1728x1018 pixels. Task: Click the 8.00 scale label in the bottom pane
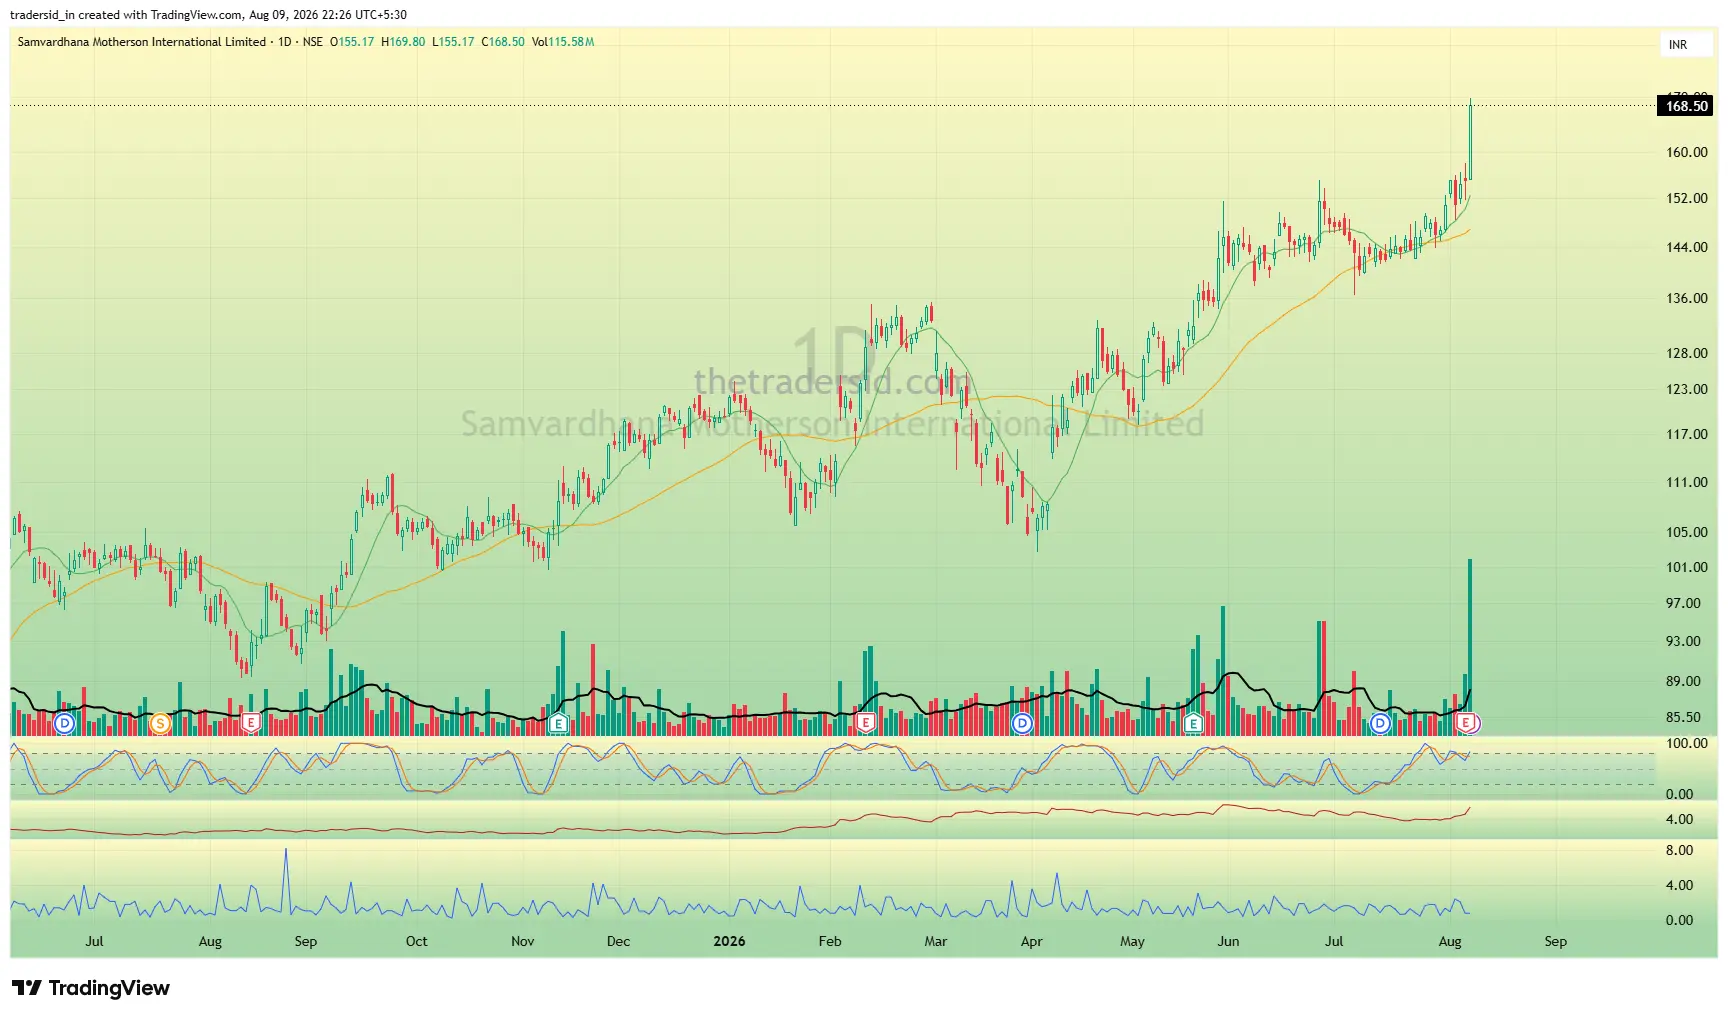click(1679, 851)
